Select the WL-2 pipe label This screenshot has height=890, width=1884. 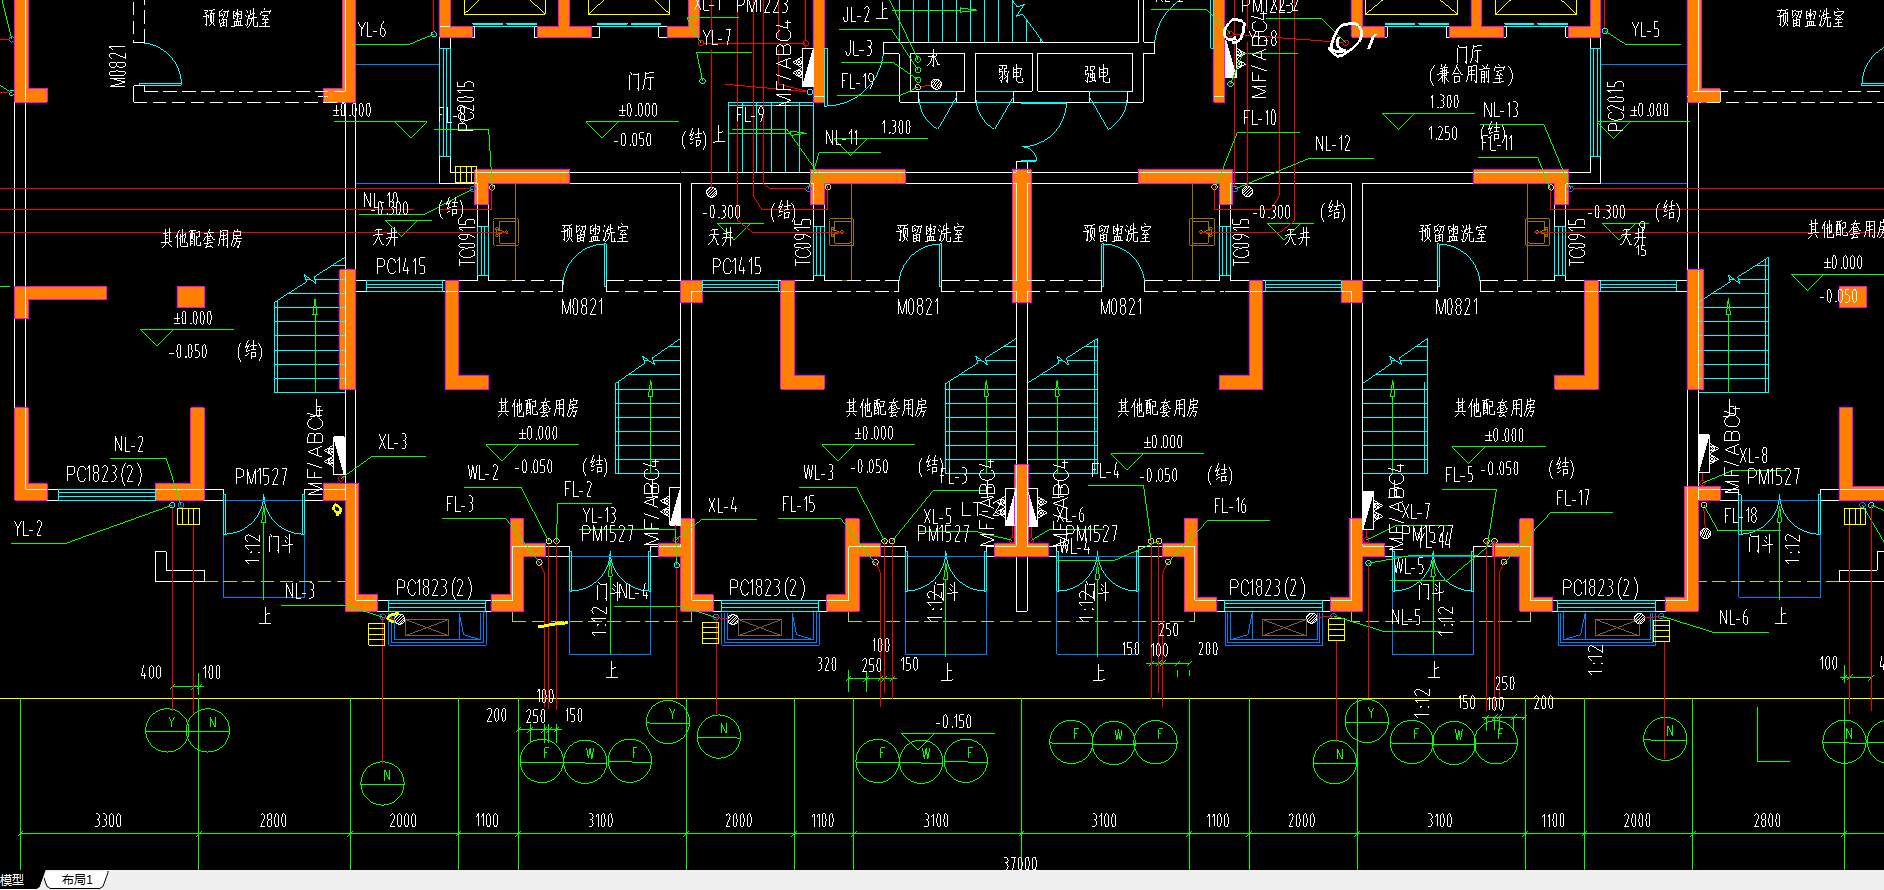[483, 473]
